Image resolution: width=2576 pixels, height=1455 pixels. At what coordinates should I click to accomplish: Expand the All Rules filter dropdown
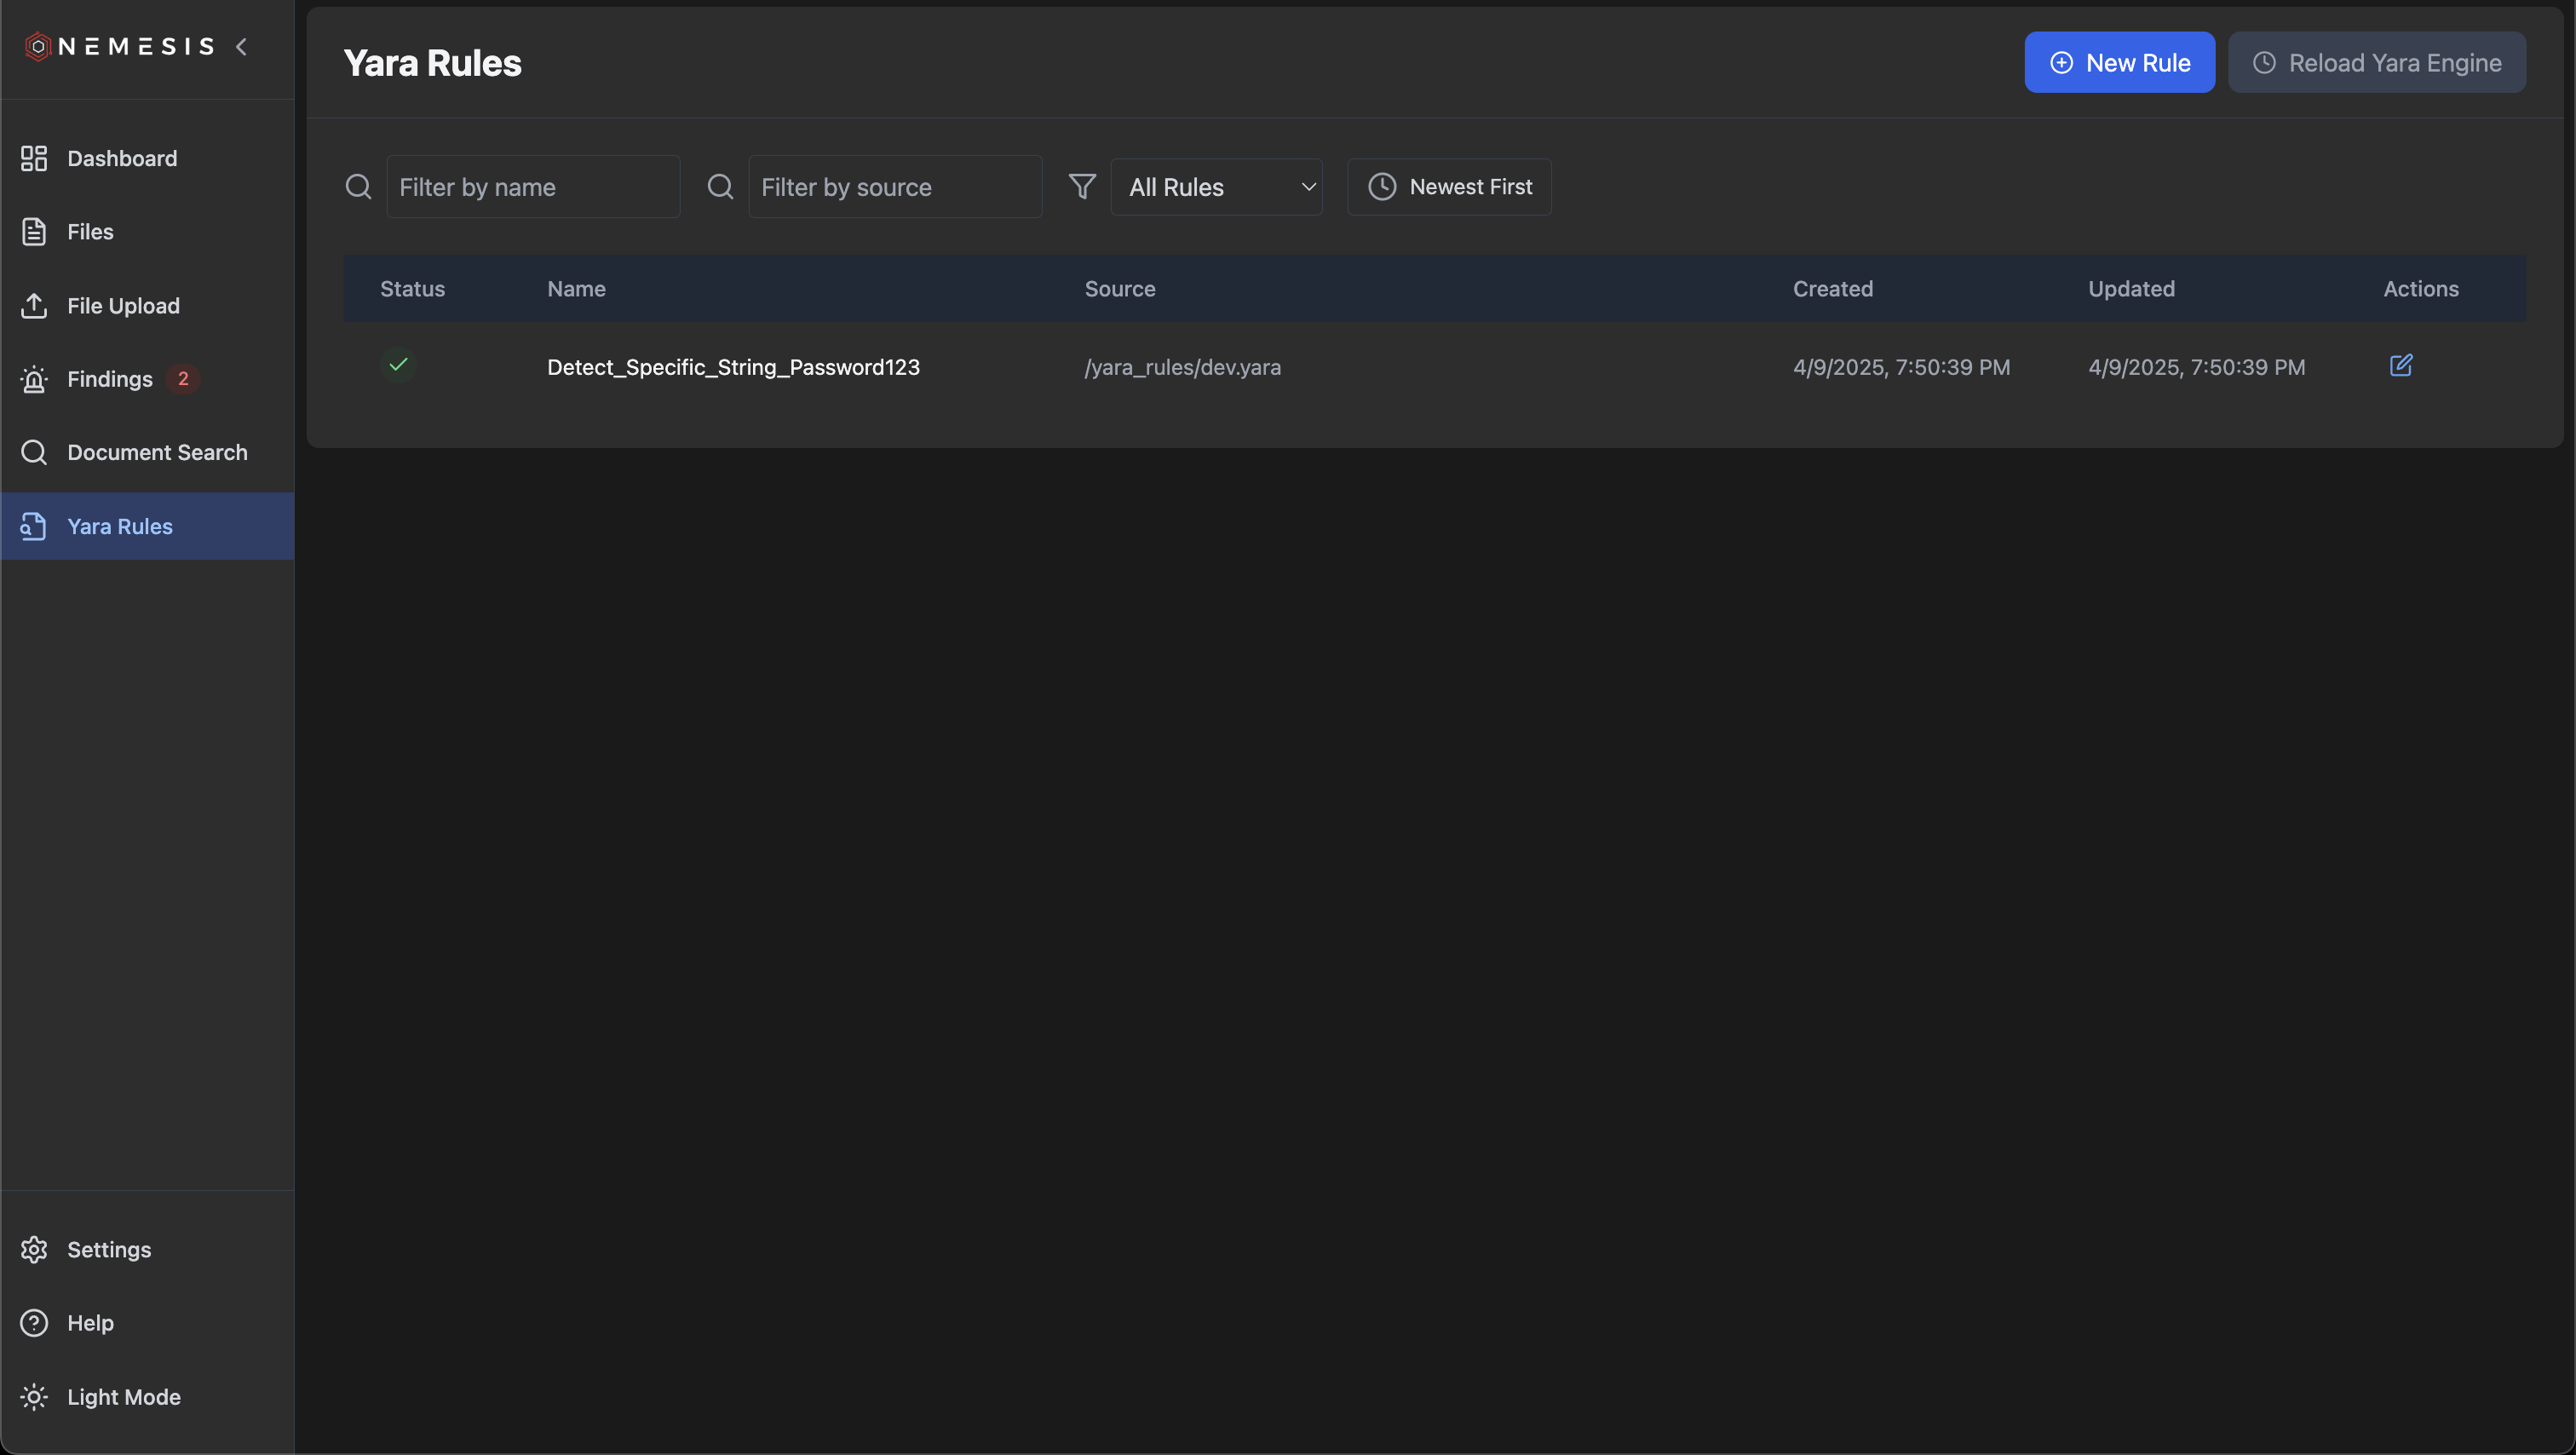1216,187
